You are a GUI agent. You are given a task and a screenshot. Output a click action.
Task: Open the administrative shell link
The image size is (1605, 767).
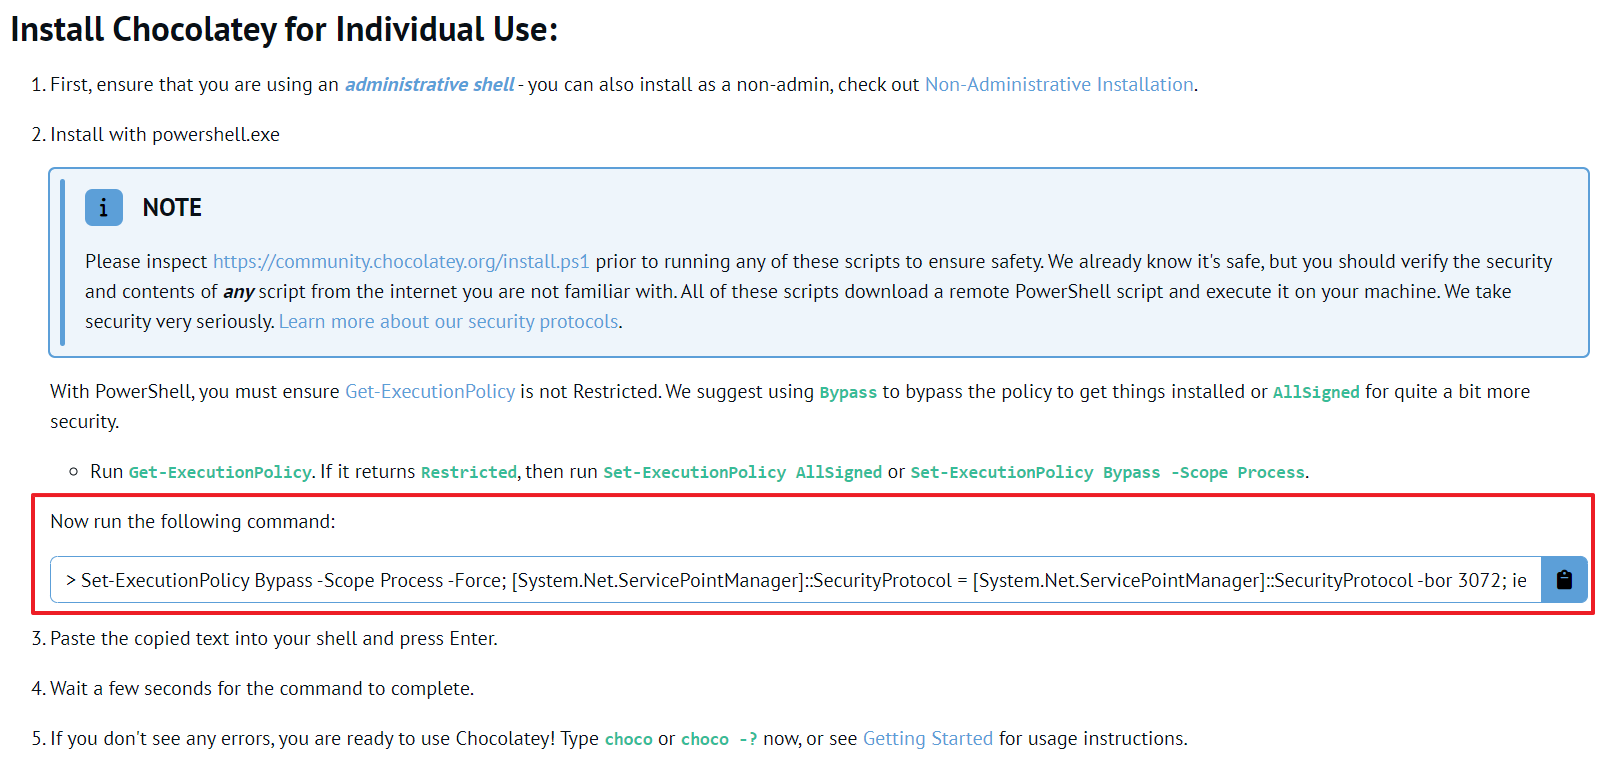[430, 84]
